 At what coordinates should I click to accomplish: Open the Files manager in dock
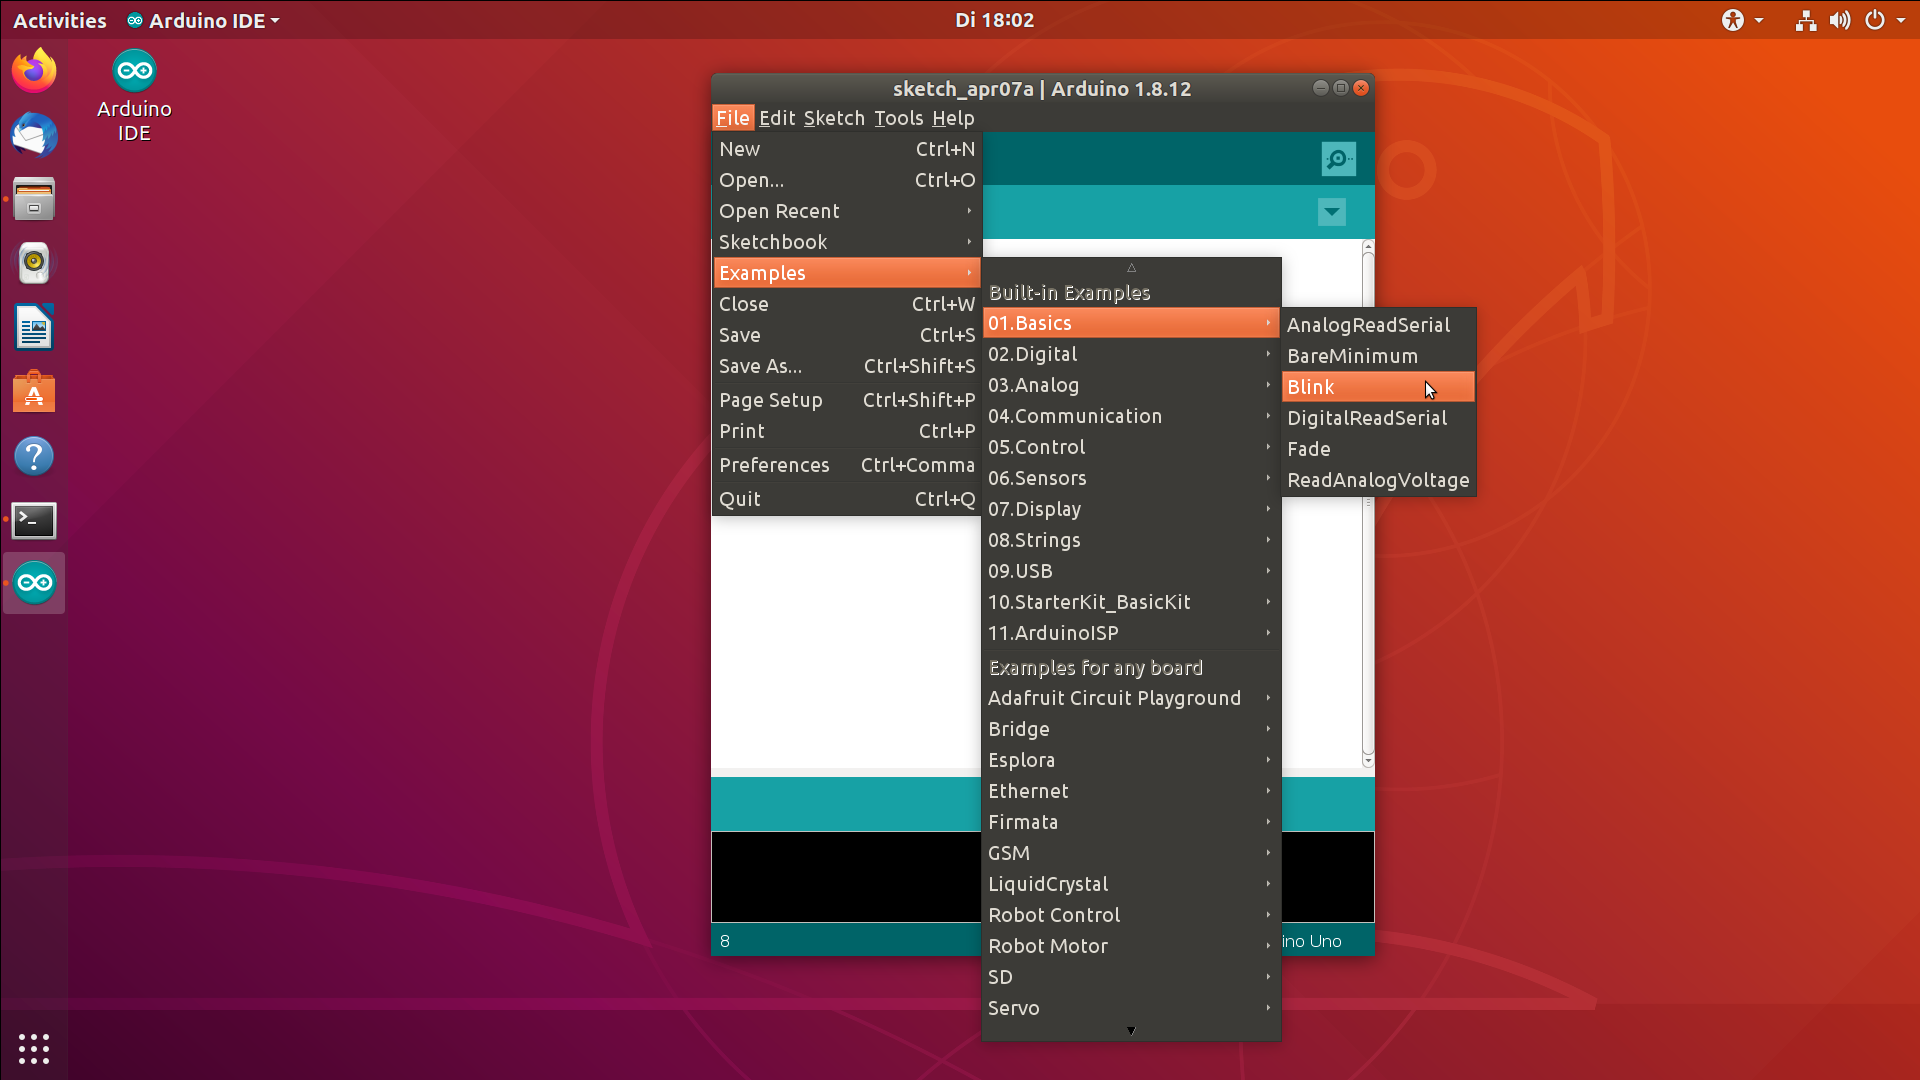[34, 199]
